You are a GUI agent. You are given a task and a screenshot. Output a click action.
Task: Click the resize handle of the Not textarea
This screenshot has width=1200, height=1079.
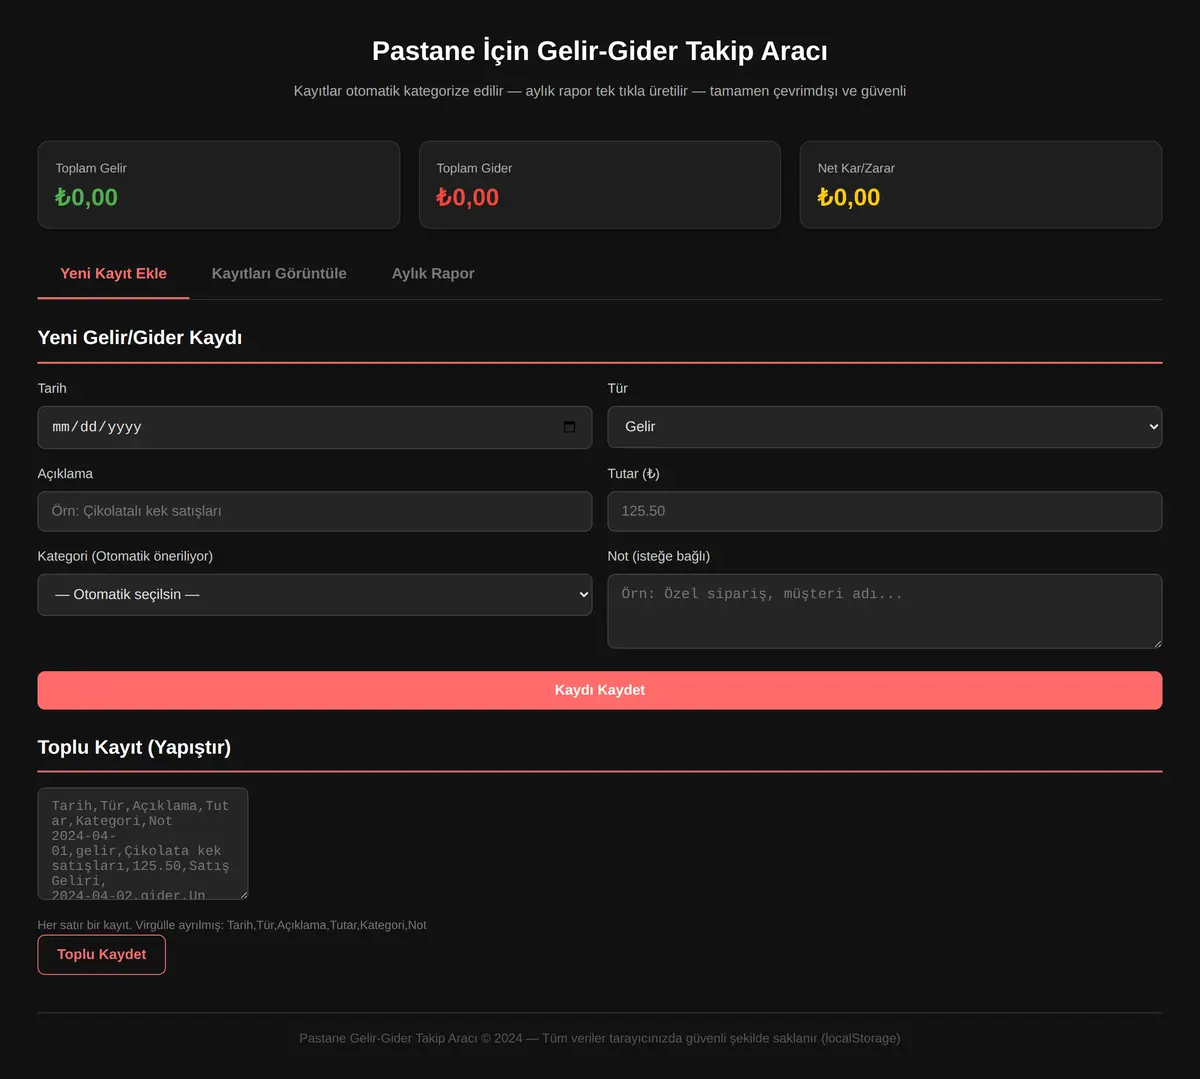[x=1156, y=642]
